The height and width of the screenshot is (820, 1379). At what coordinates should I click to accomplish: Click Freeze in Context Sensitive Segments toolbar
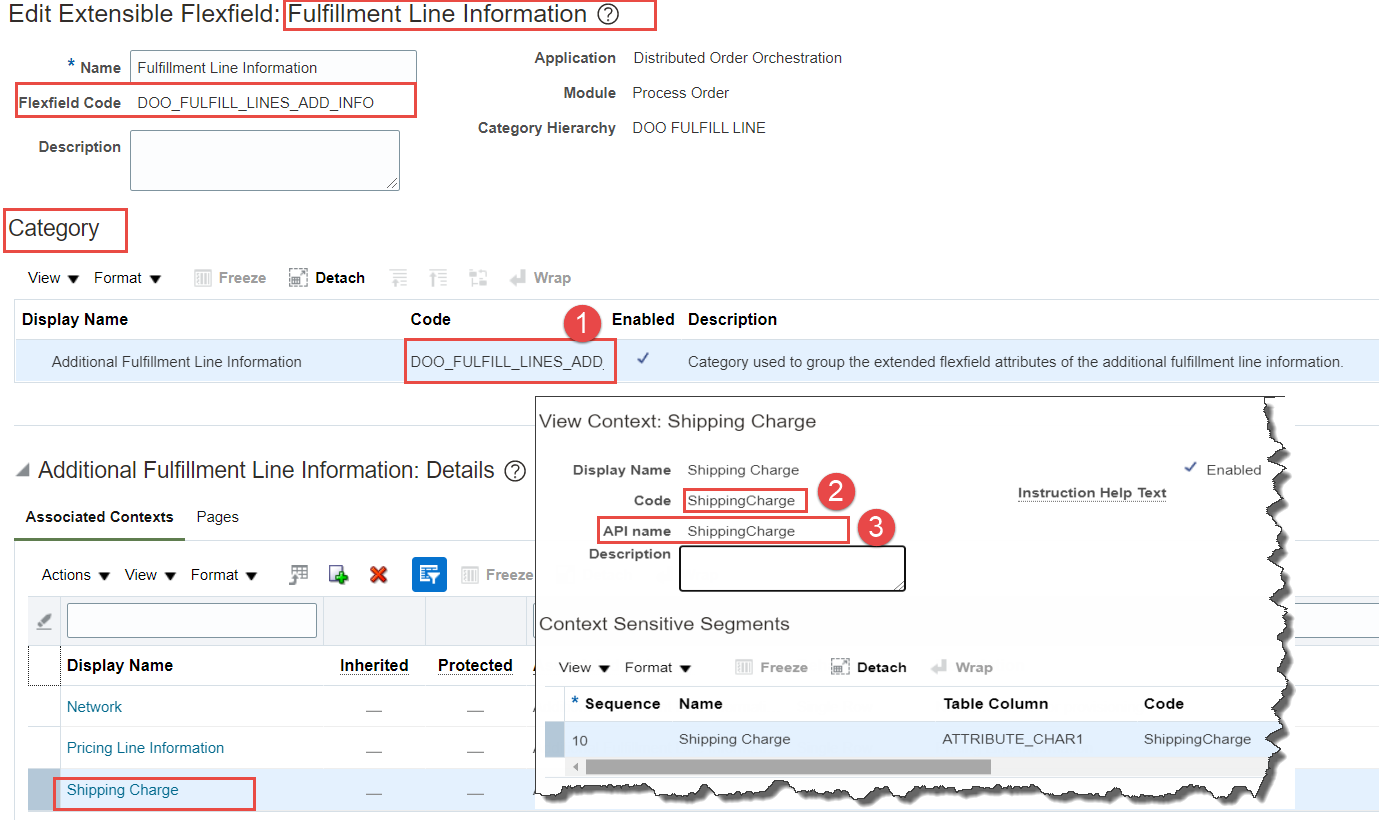point(771,667)
